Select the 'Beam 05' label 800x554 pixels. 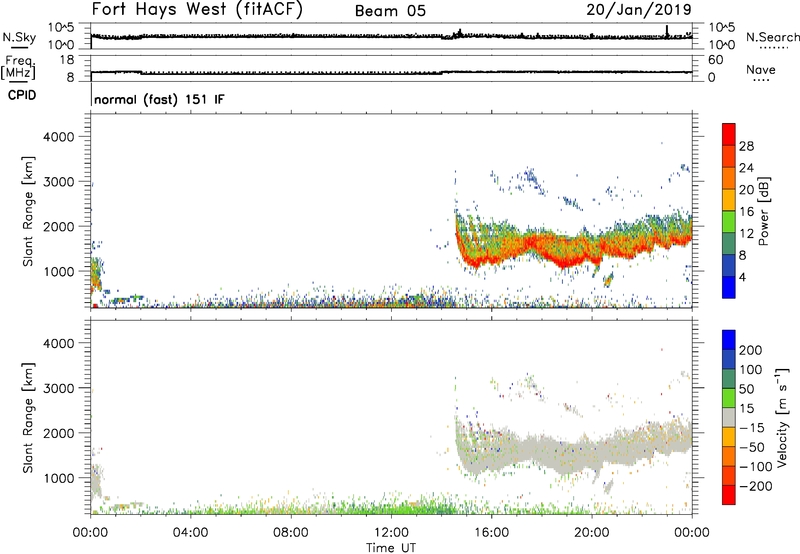tap(390, 11)
